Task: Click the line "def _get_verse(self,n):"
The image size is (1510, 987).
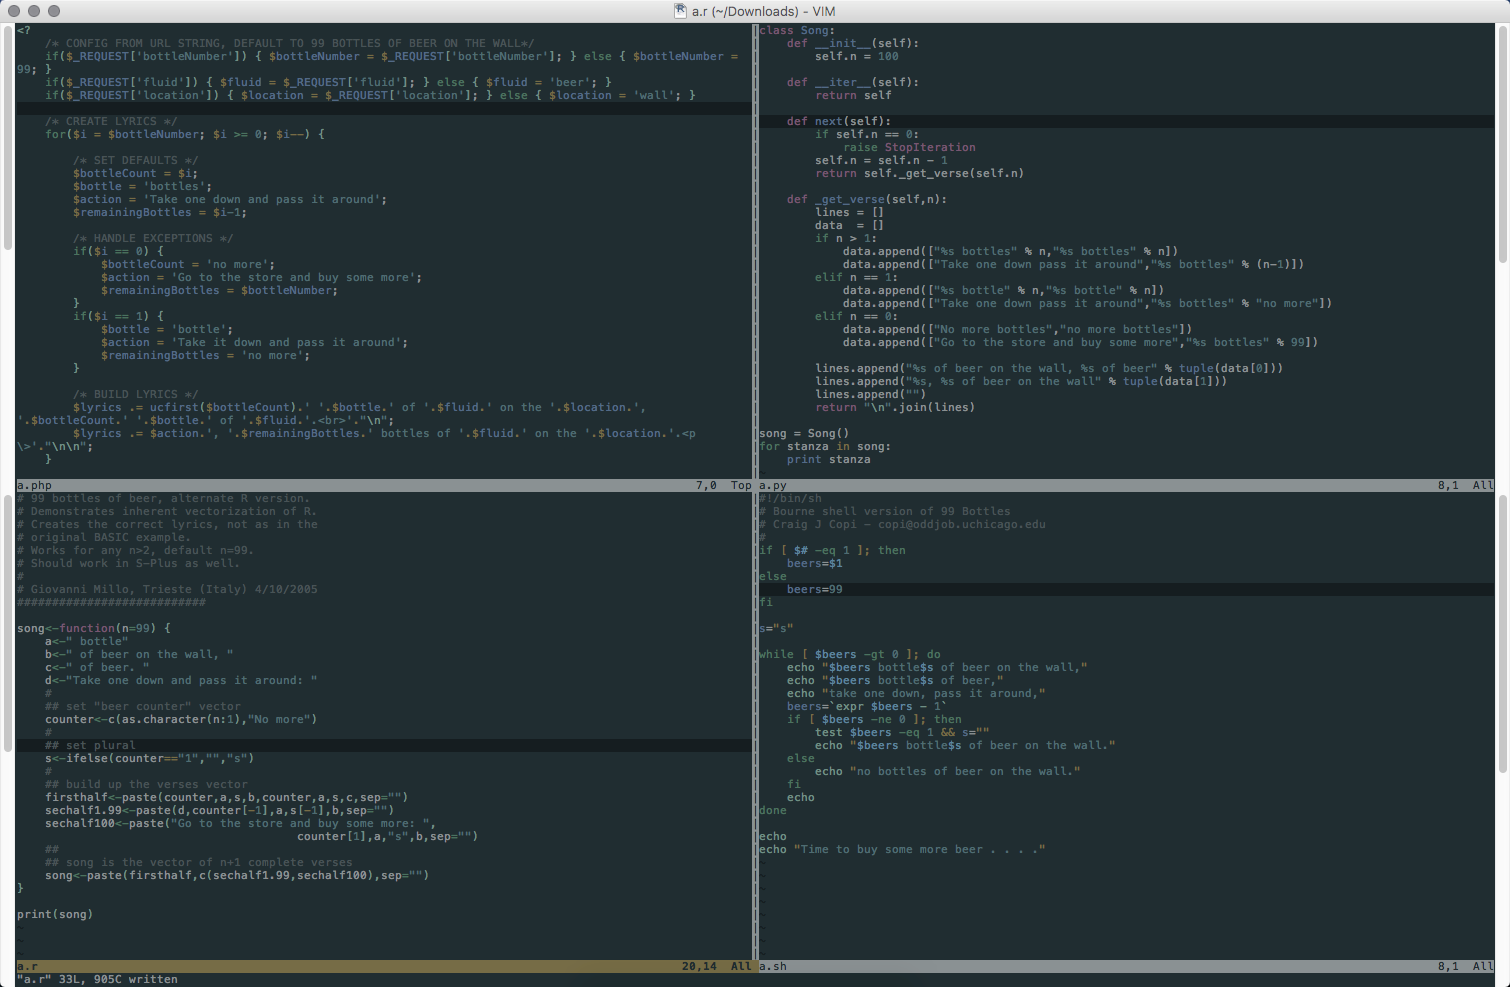Action: click(x=867, y=199)
